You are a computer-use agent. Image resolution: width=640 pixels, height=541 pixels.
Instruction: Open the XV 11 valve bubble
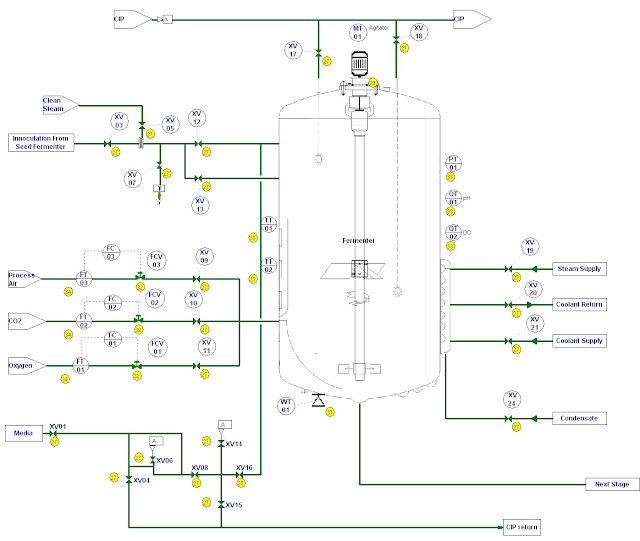207,347
